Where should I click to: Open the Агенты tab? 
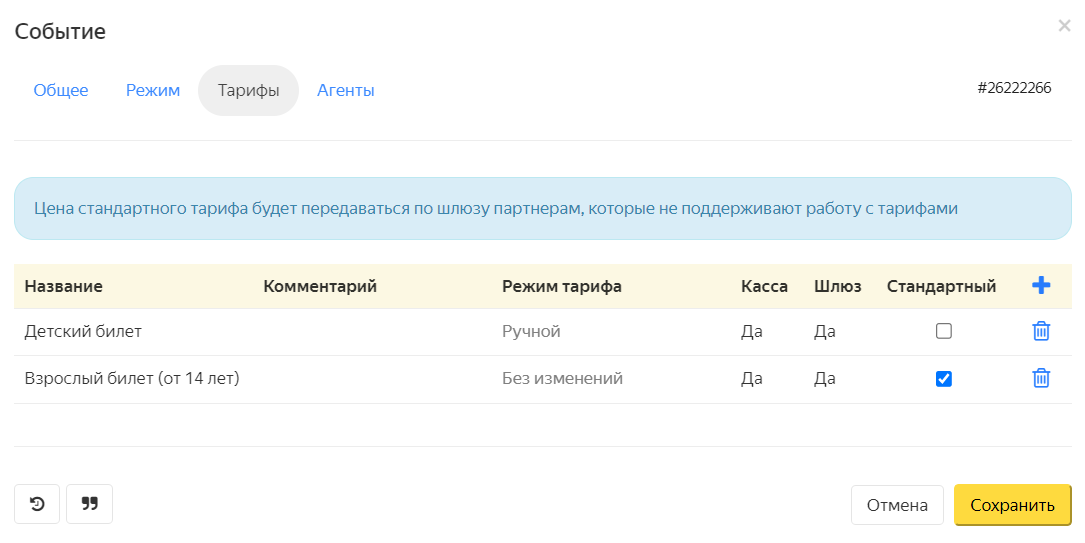(x=346, y=91)
